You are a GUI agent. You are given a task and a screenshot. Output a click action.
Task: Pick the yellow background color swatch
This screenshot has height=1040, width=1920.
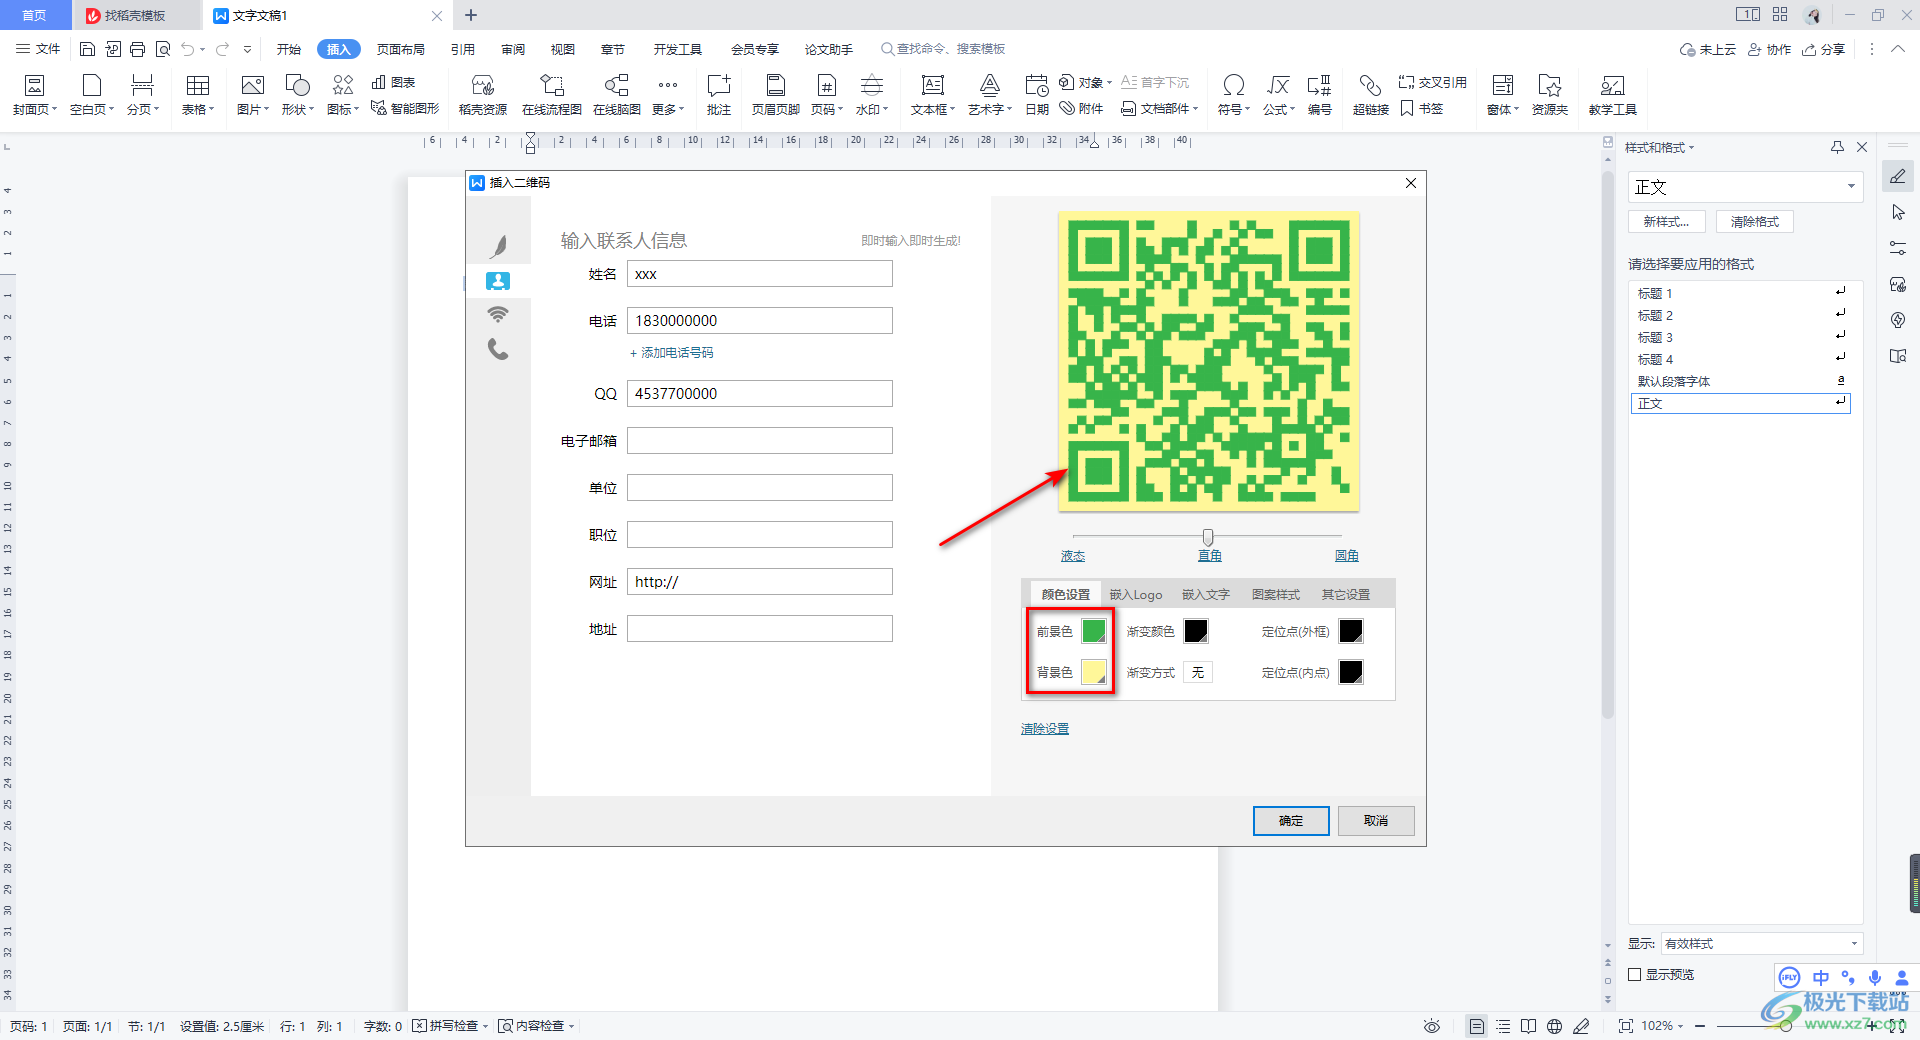(x=1095, y=672)
